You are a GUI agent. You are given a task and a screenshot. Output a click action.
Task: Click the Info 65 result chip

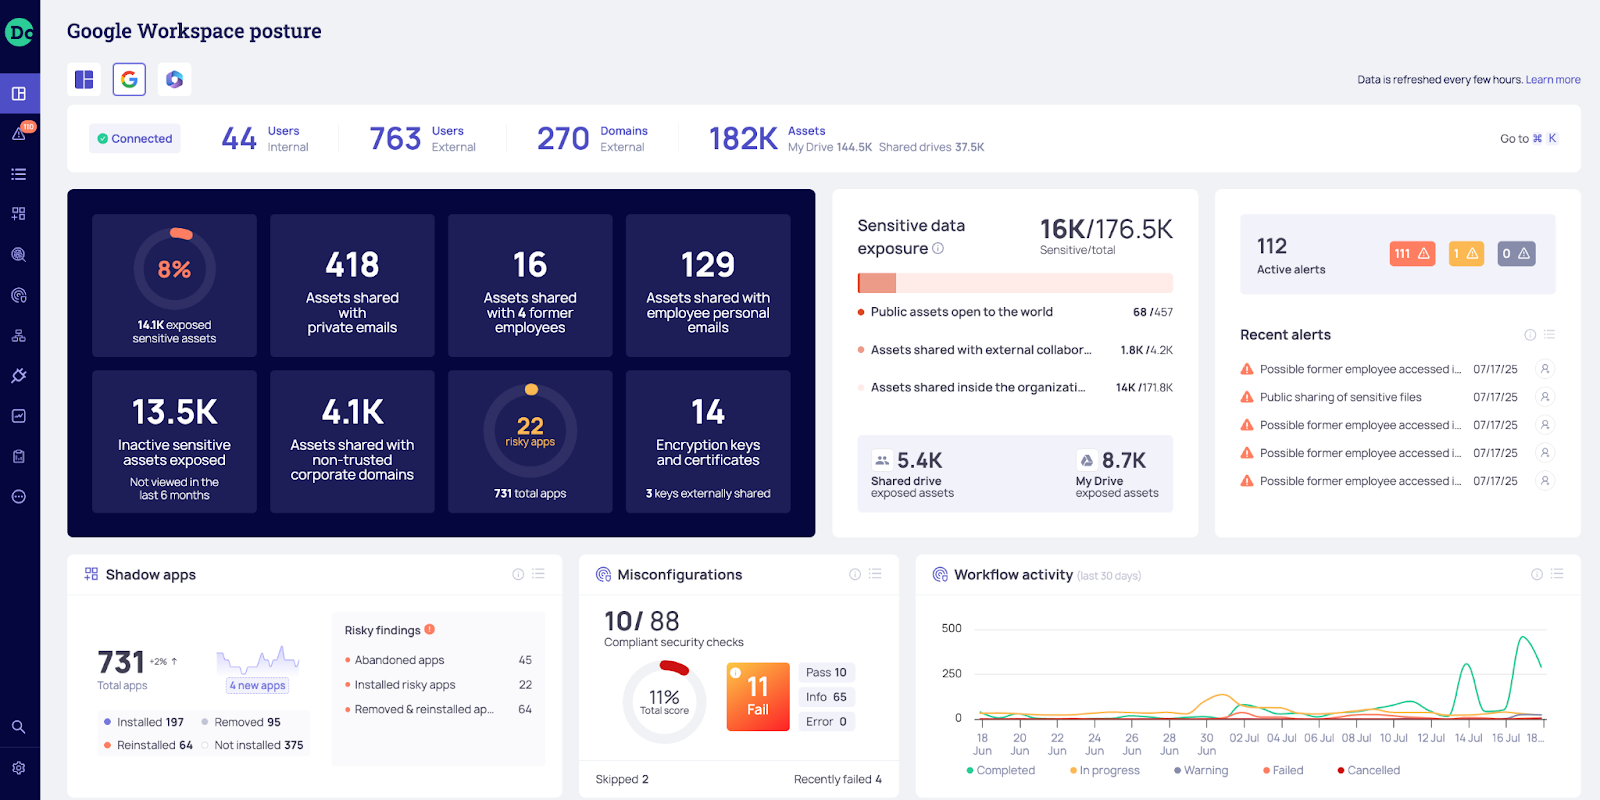826,697
